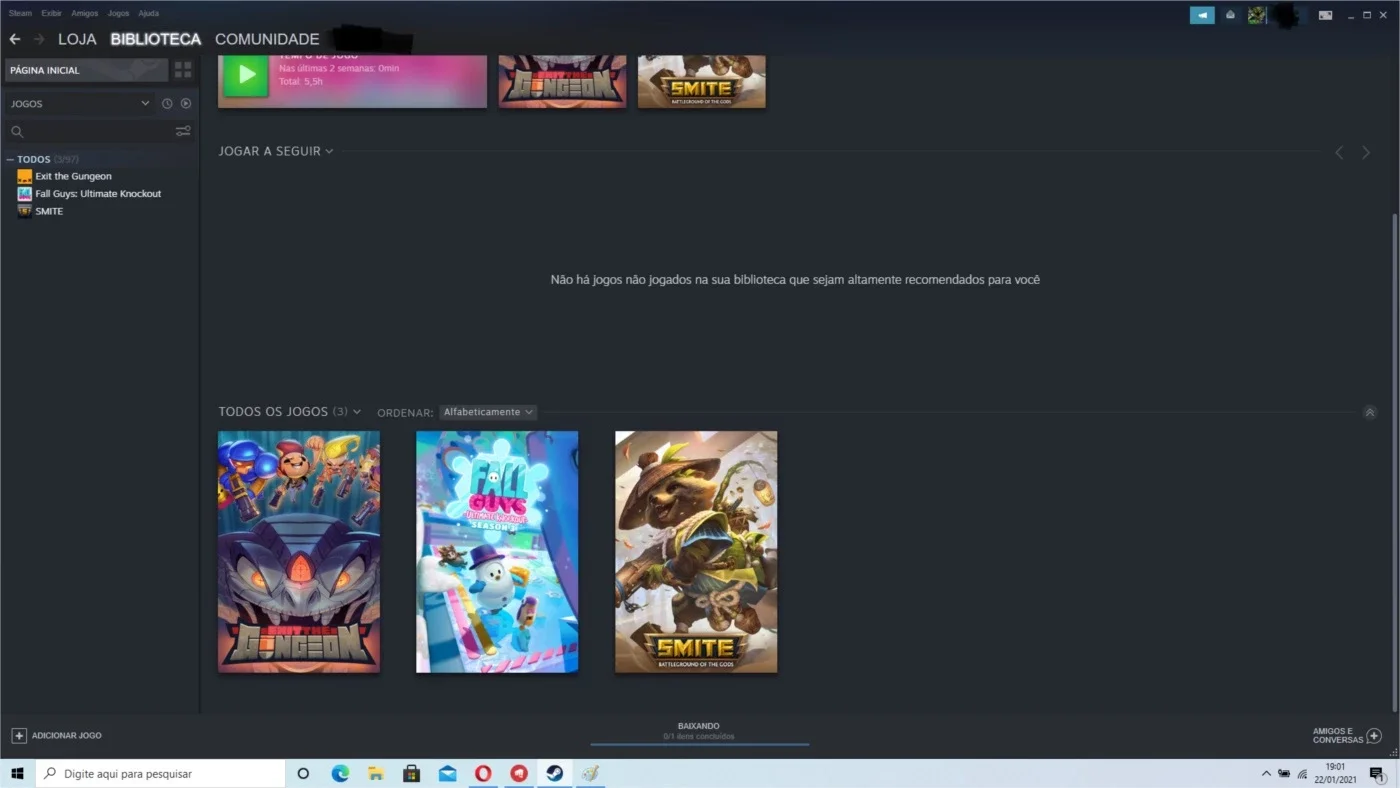Click the download progress bar
Image resolution: width=1400 pixels, height=788 pixels.
(699, 744)
